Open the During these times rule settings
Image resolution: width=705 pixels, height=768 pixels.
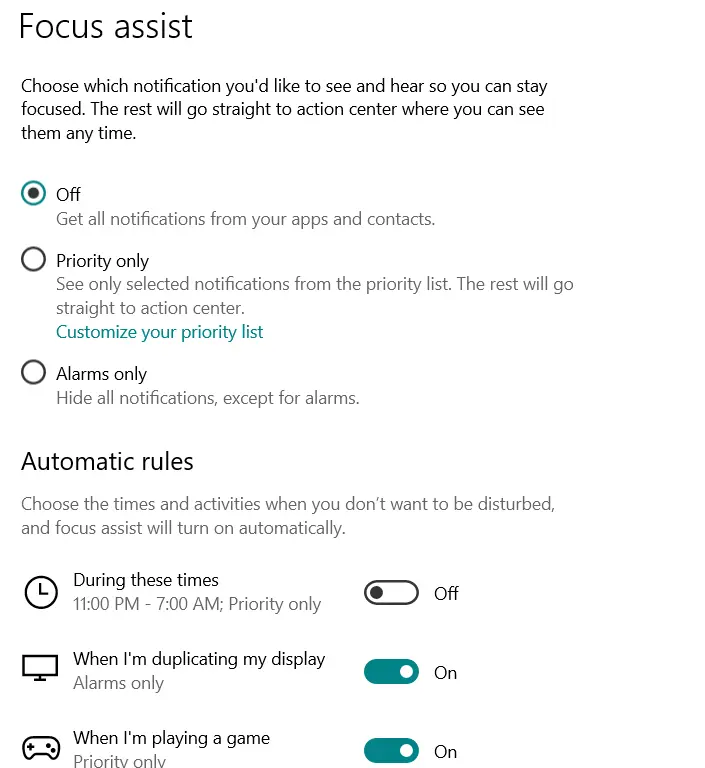pyautogui.click(x=146, y=580)
